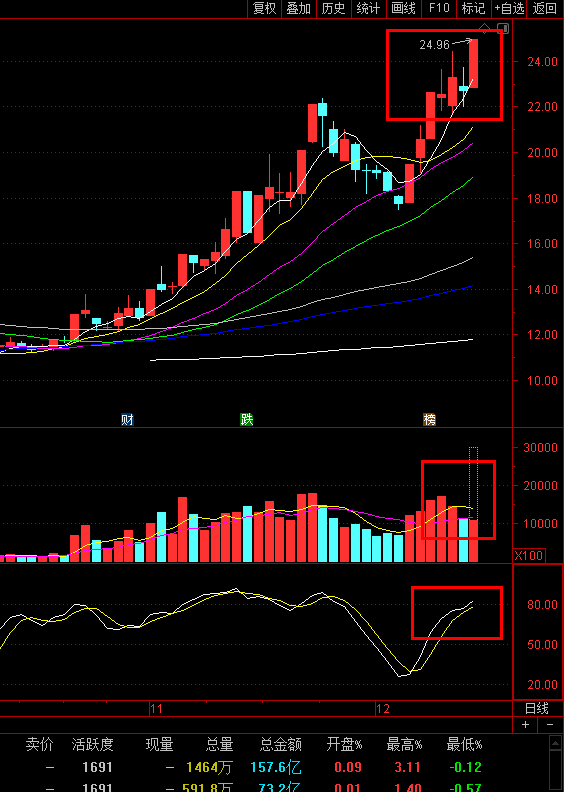Sort by the 开盘% column header
Image resolution: width=564 pixels, height=792 pixels.
[344, 744]
